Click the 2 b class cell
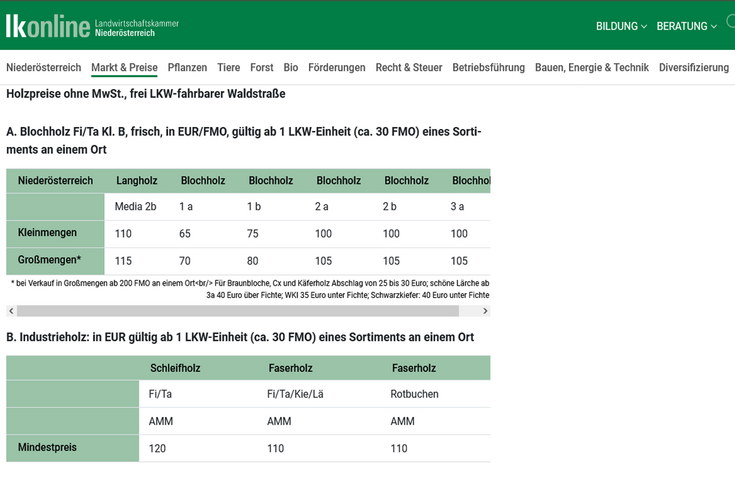The image size is (735, 477). point(390,206)
